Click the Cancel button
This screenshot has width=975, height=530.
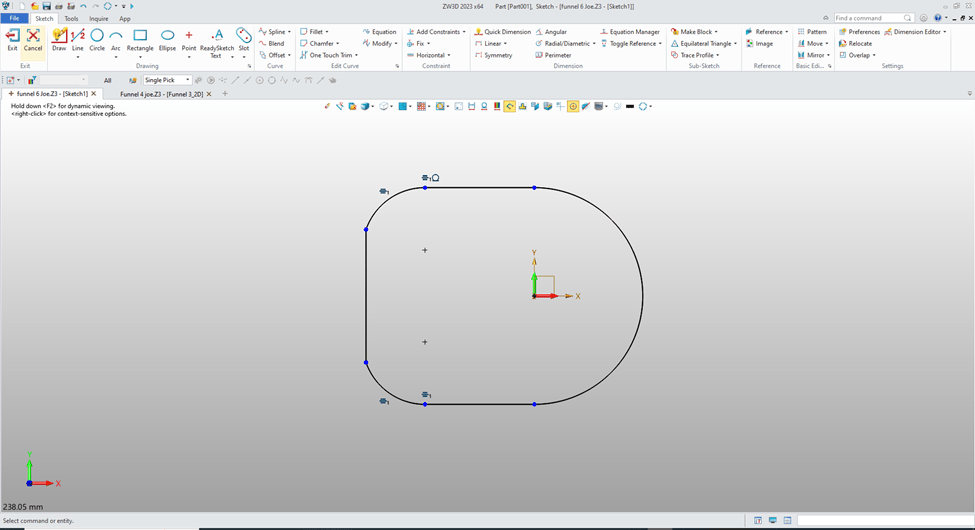pos(33,39)
